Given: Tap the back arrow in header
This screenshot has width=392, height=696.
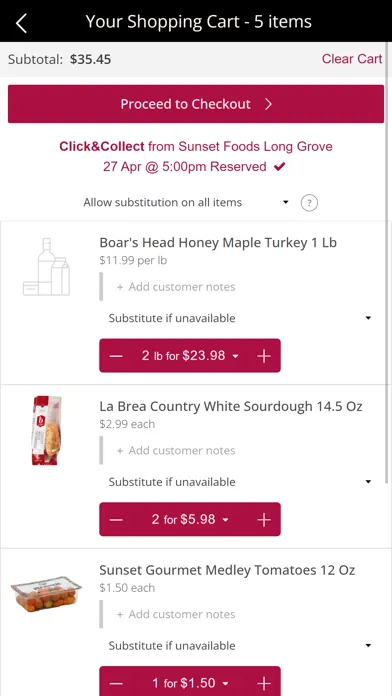Looking at the screenshot, I should [x=21, y=23].
